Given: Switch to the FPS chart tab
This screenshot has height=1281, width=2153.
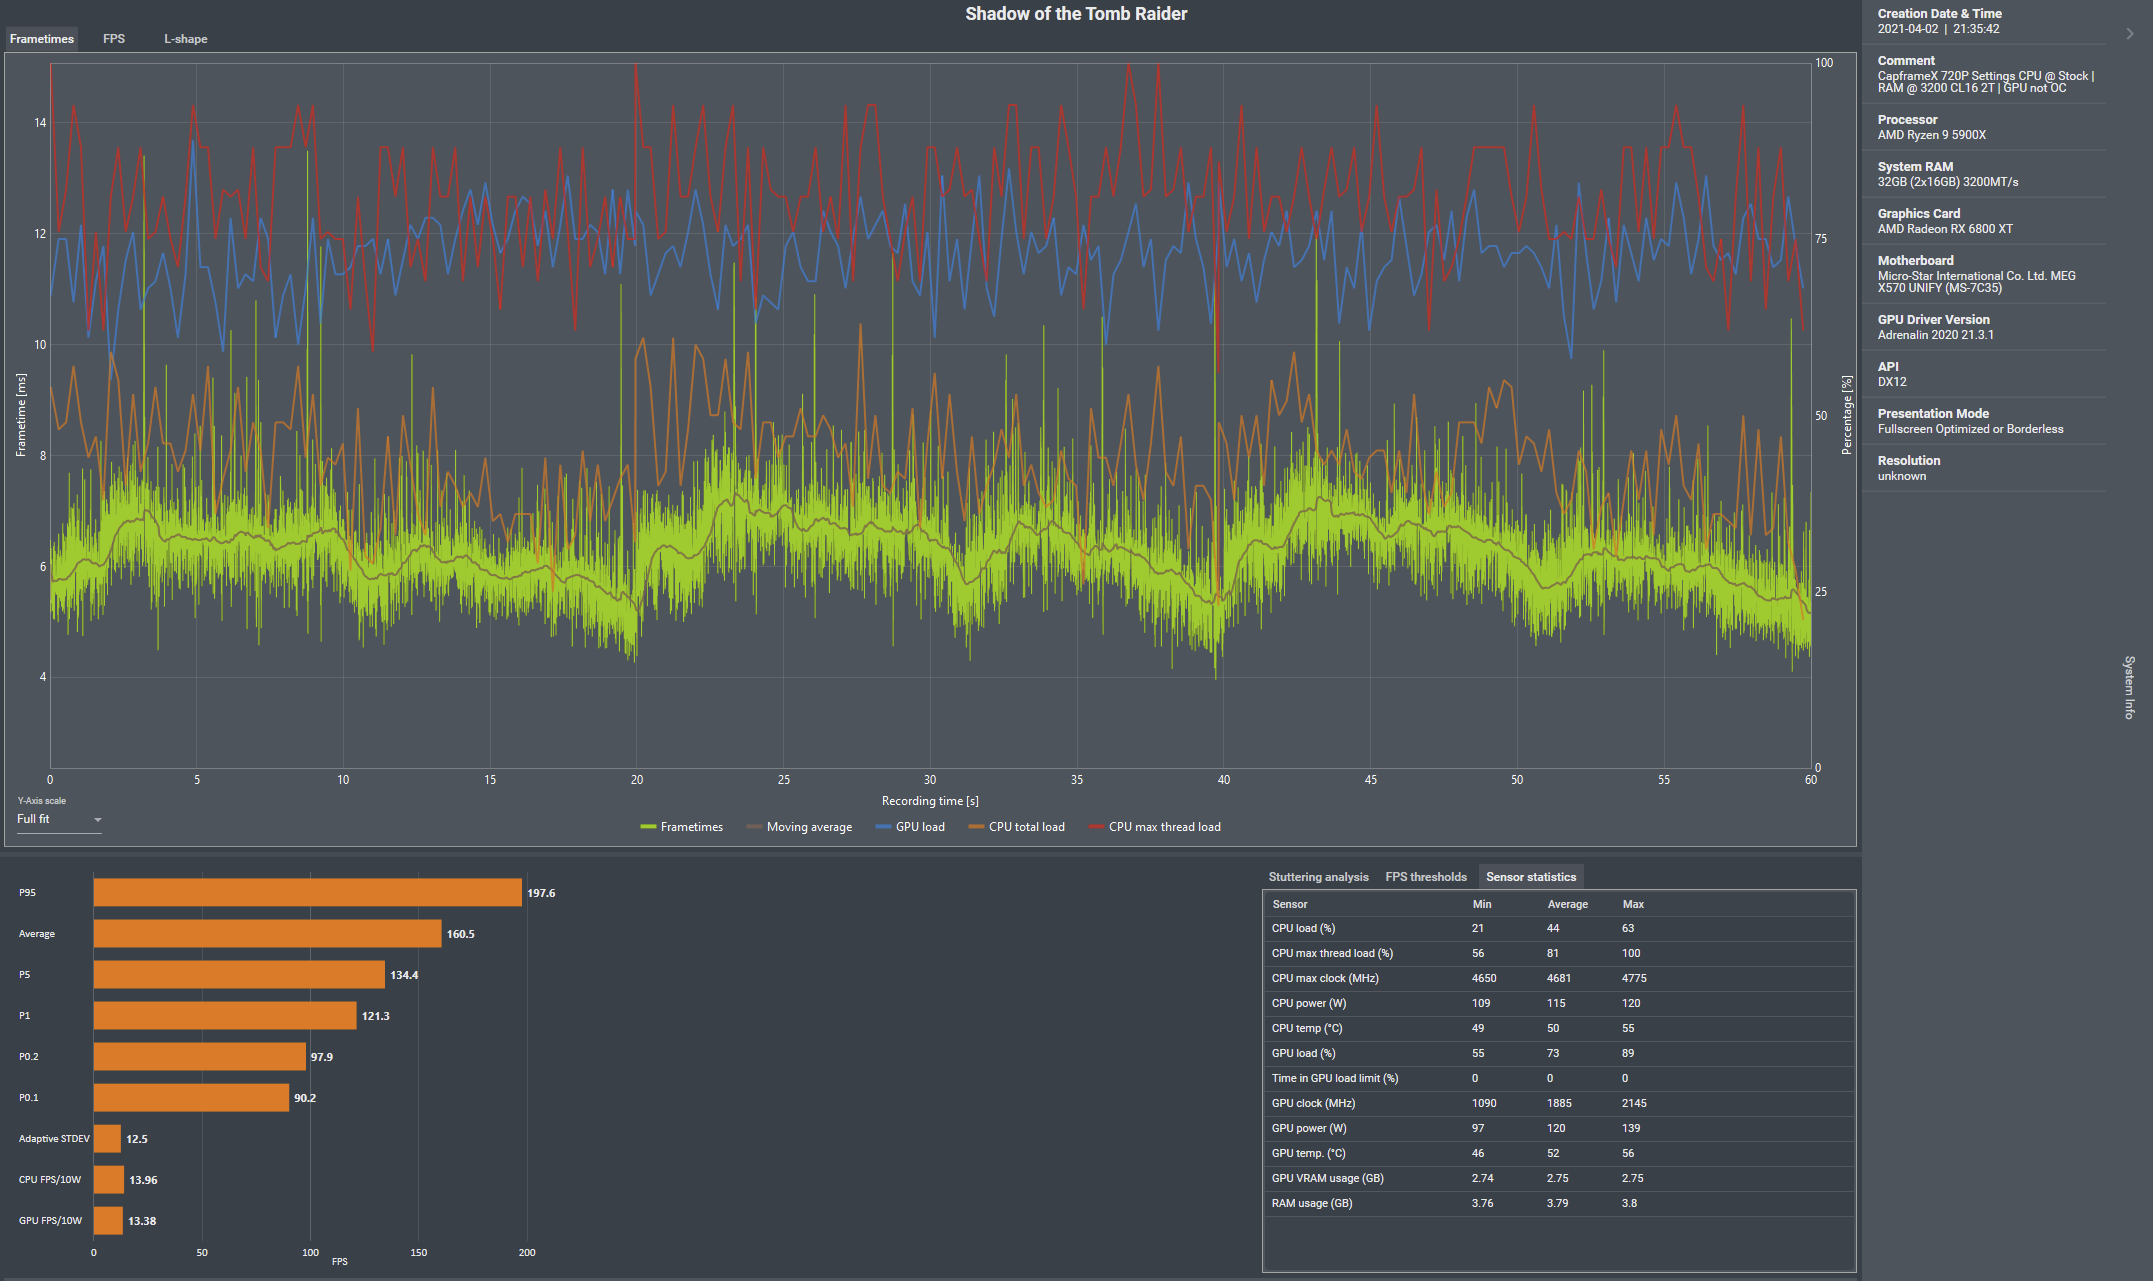Looking at the screenshot, I should pos(114,39).
